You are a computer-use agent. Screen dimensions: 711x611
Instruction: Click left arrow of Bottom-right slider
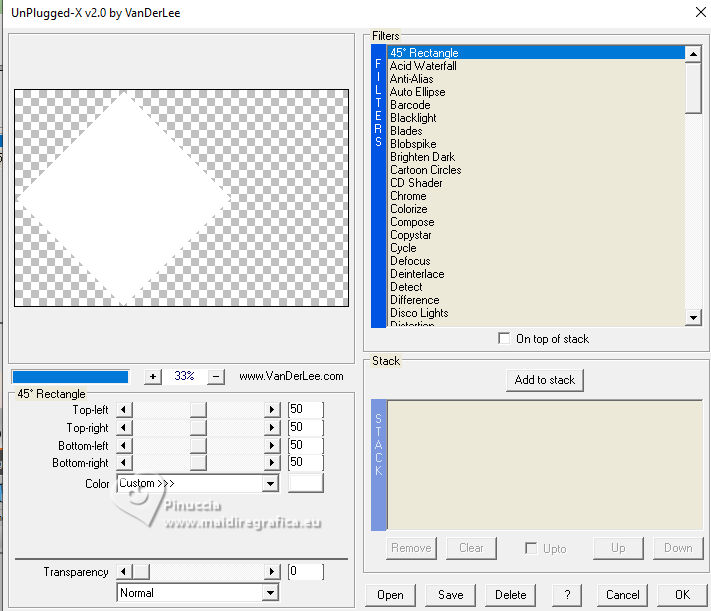click(124, 463)
